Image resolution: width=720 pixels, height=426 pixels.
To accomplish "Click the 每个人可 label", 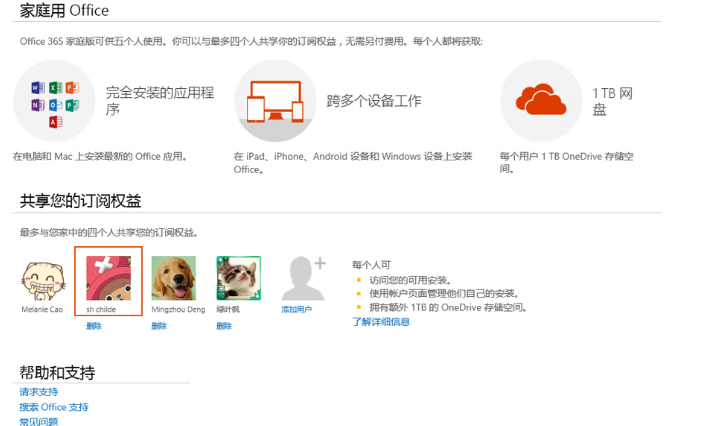I will 371,265.
